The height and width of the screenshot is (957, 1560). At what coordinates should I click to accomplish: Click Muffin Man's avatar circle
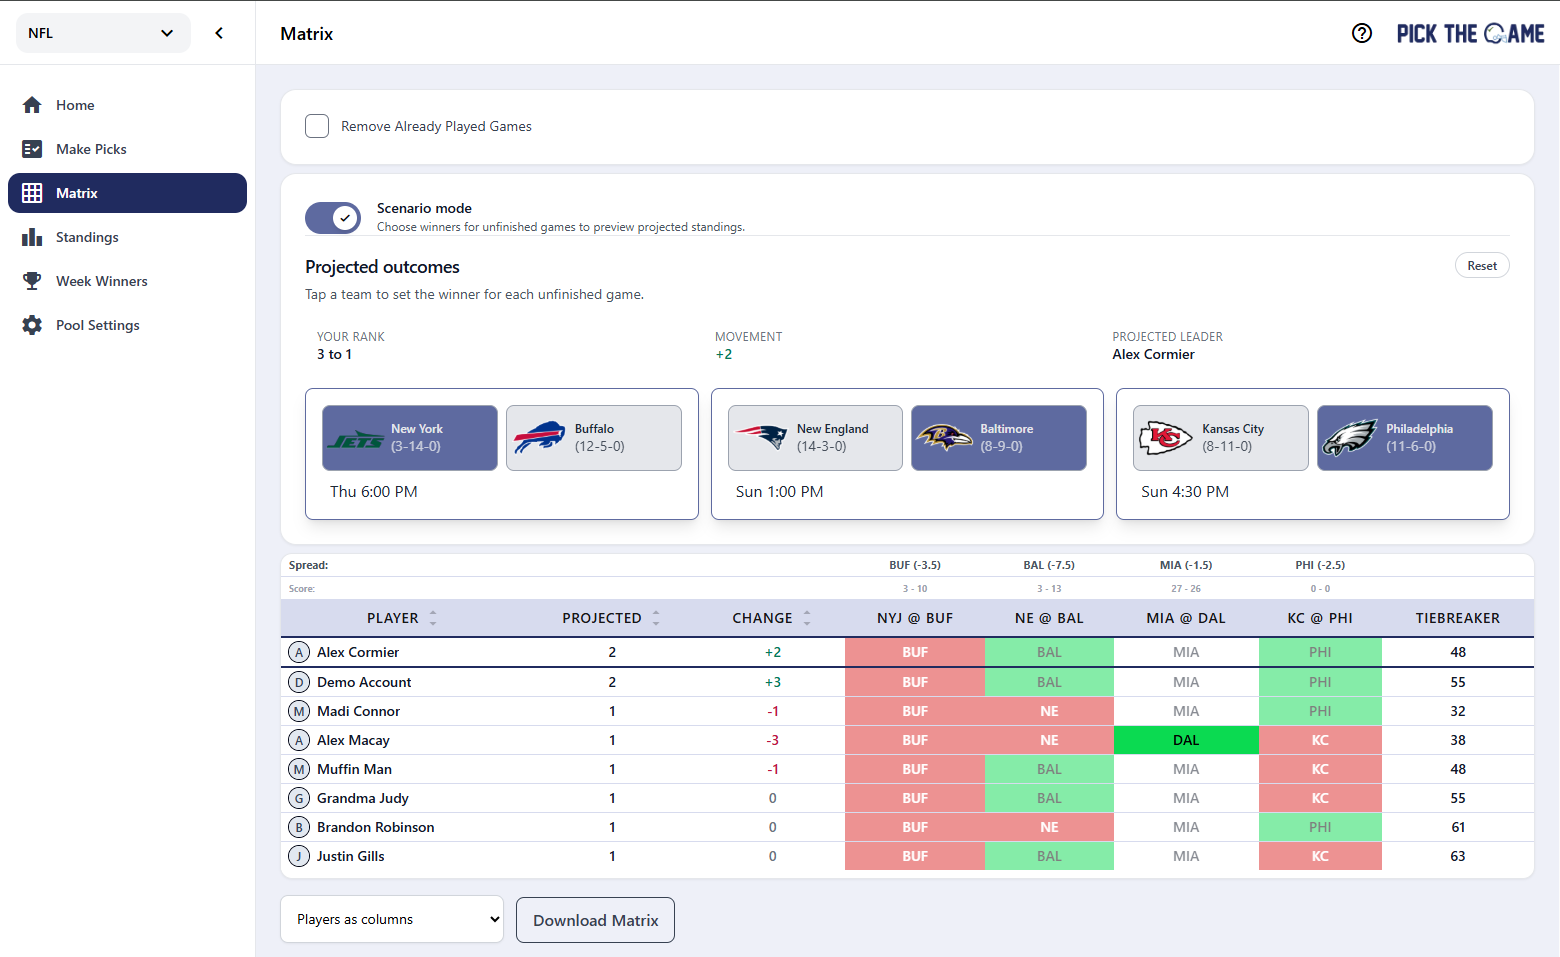[299, 769]
